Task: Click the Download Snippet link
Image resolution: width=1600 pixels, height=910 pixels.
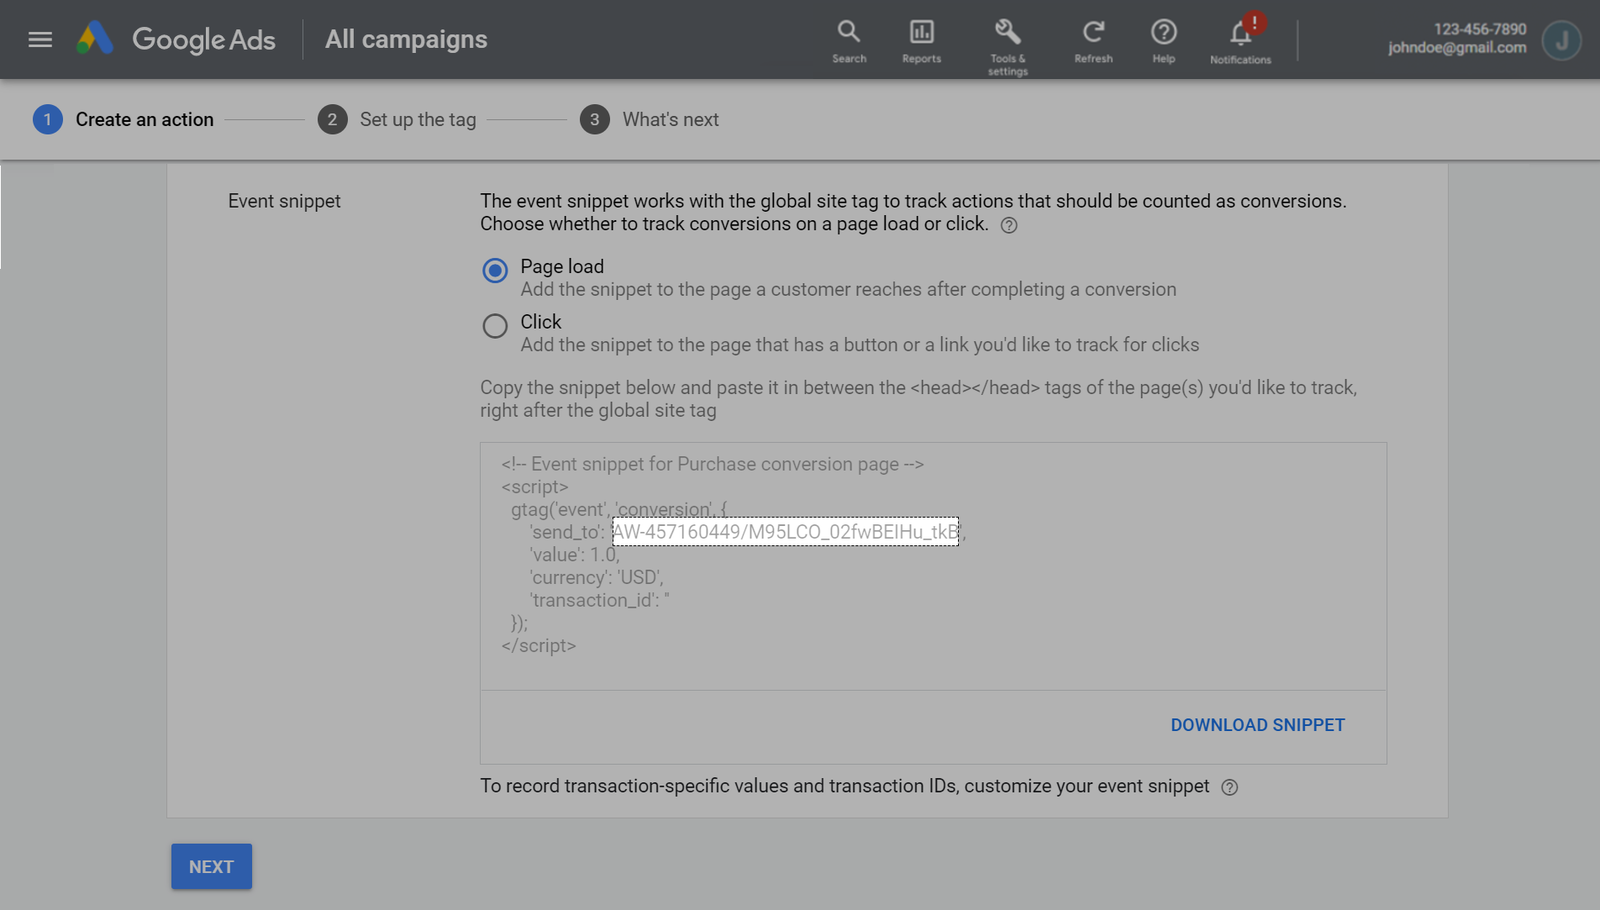Action: (1257, 725)
